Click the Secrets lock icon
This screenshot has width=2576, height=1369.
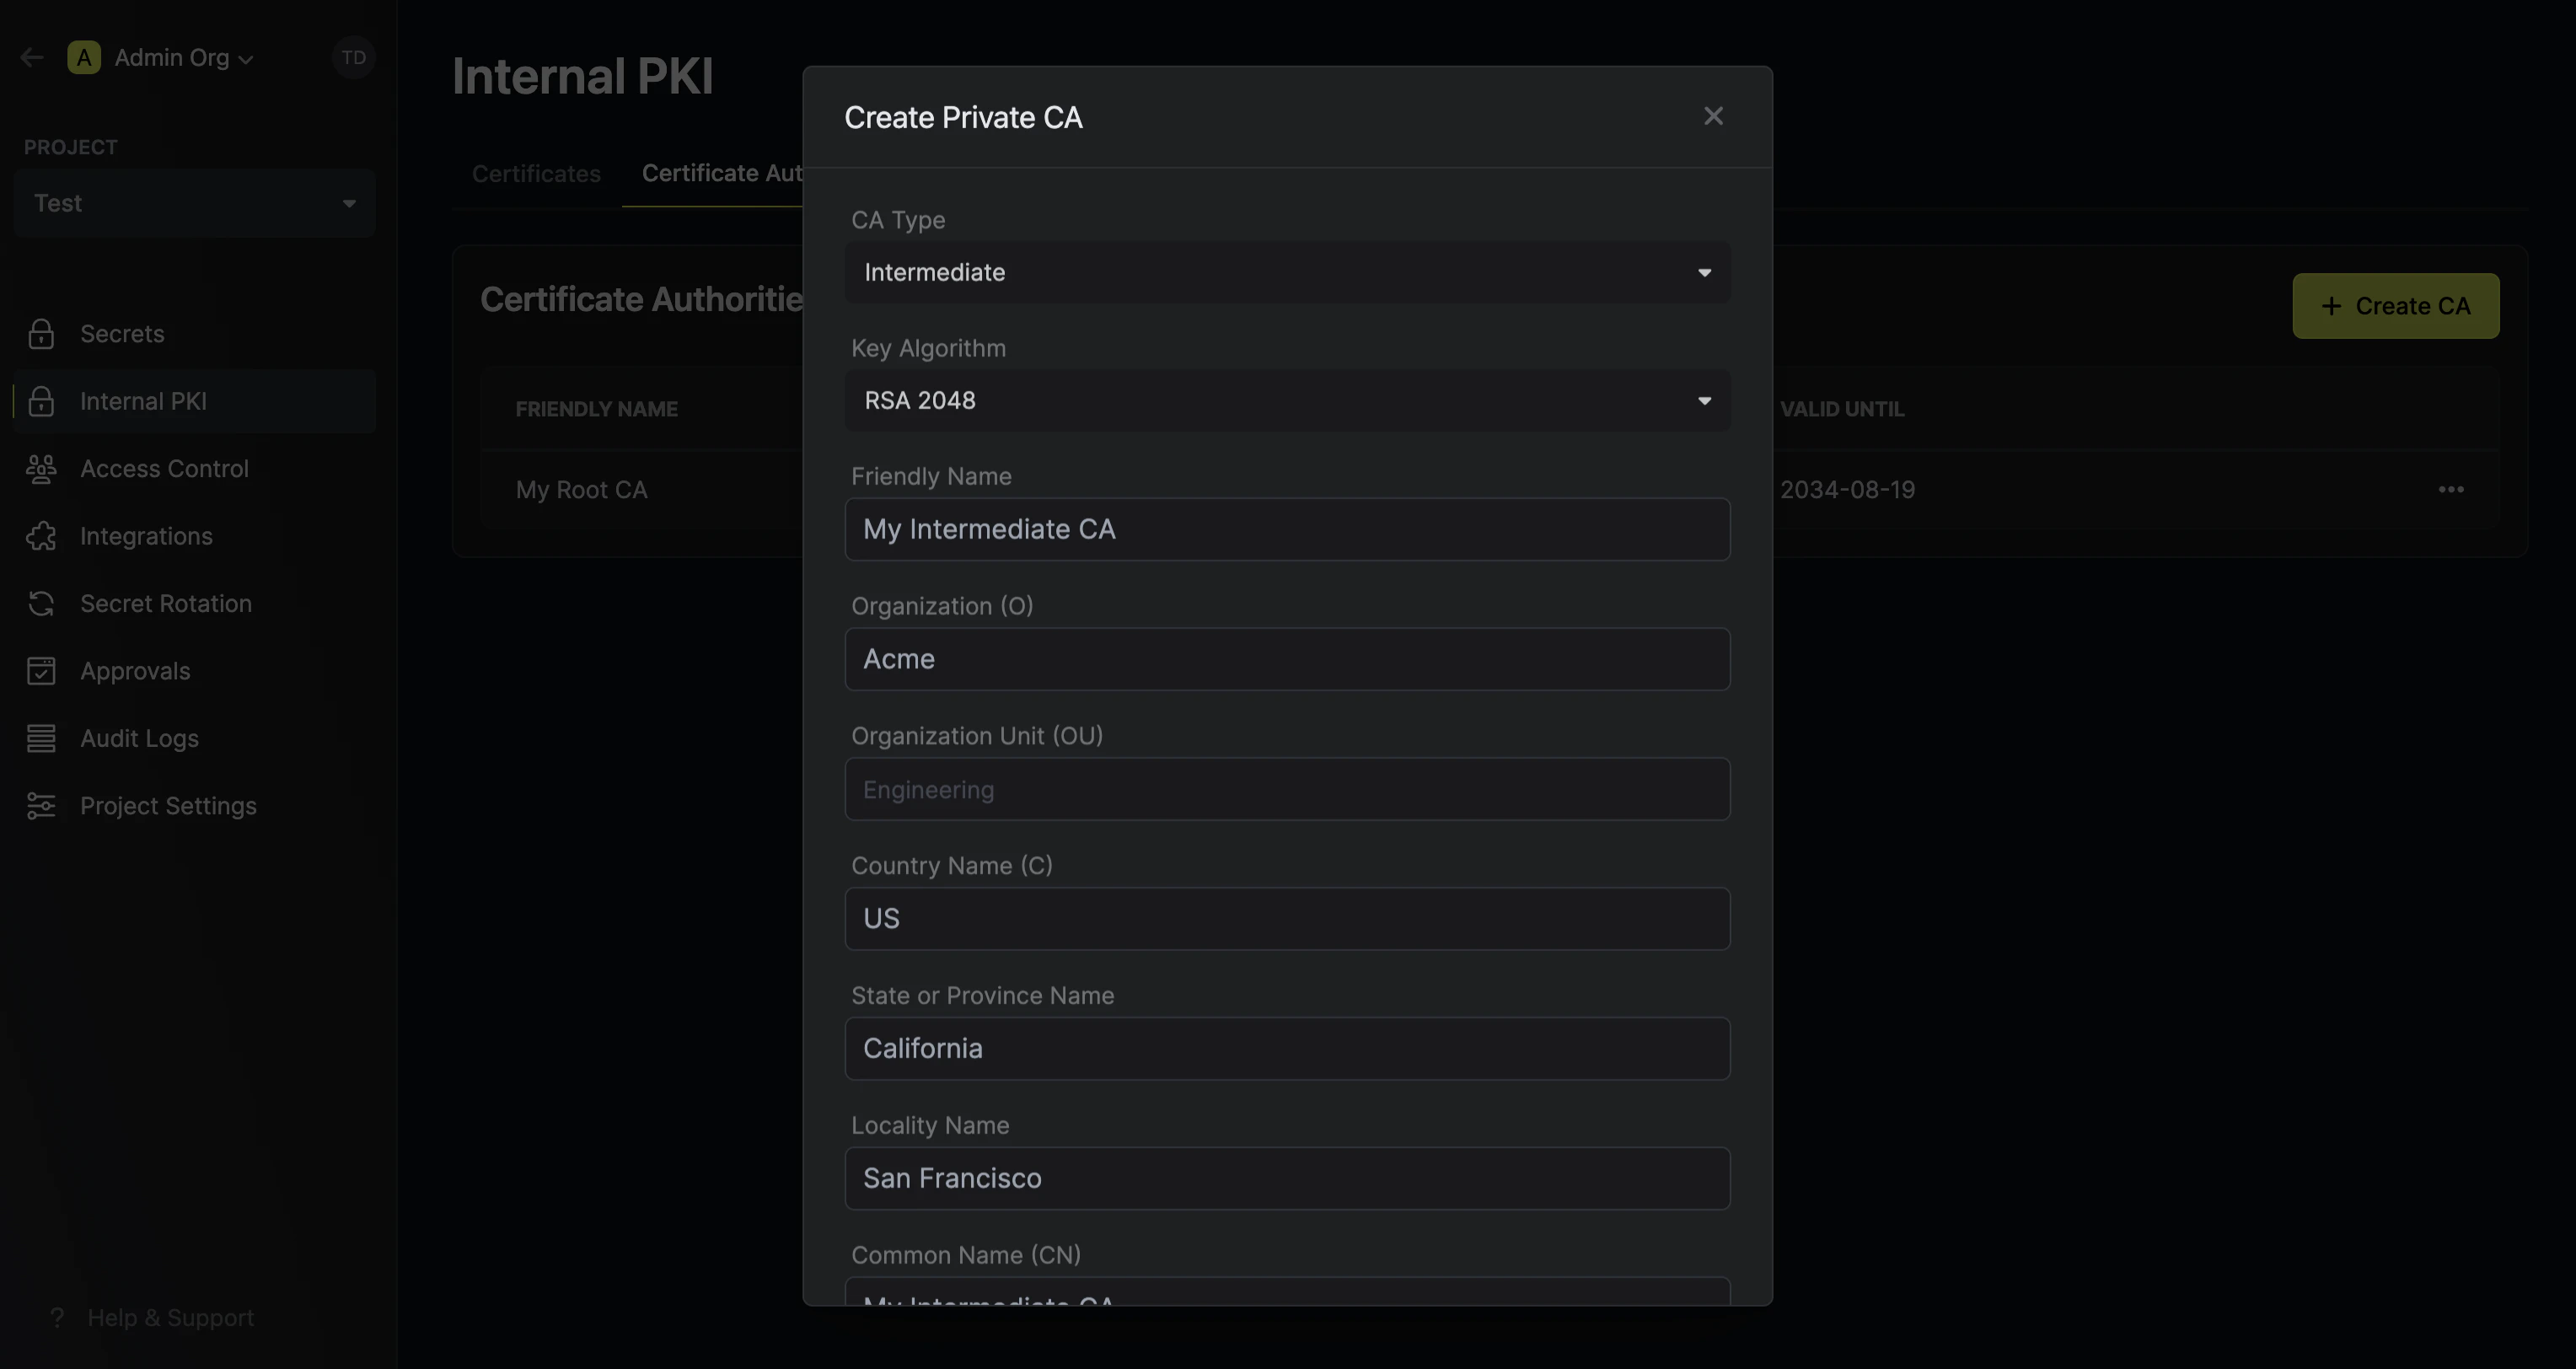[x=41, y=334]
